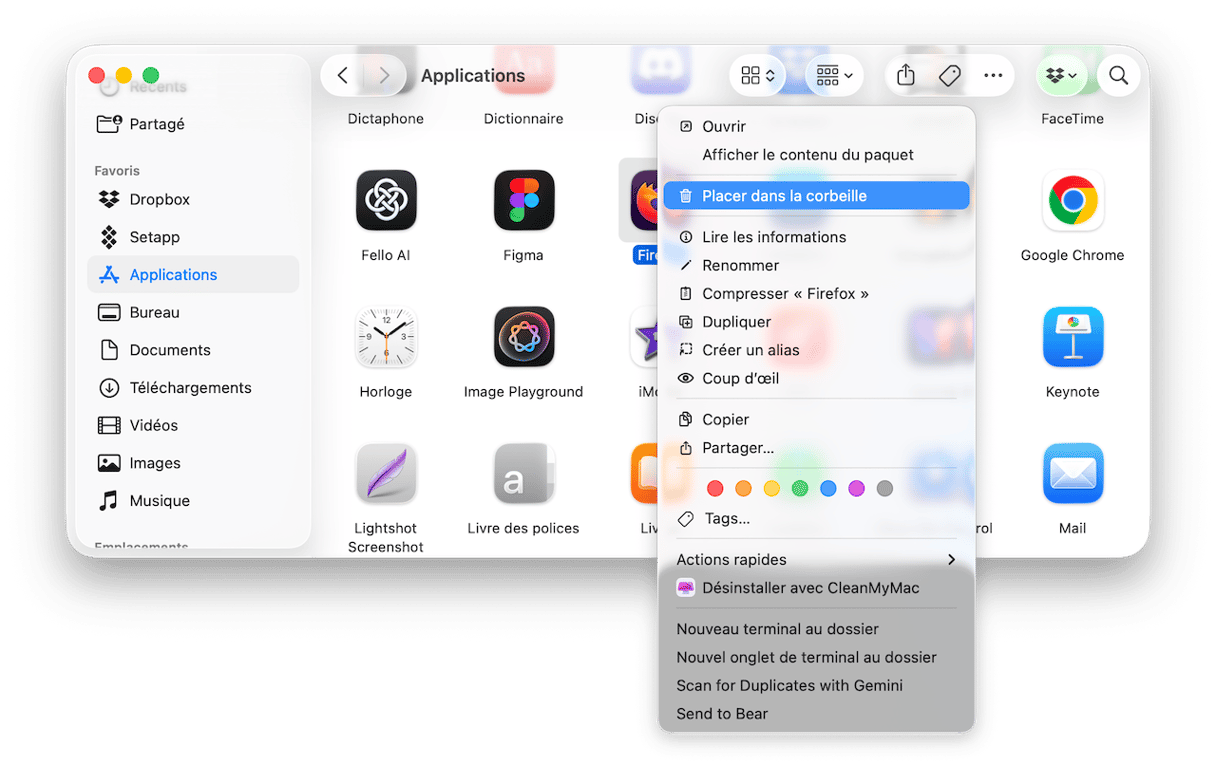Open the Image Playground app icon
This screenshot has width=1216, height=765.
pyautogui.click(x=524, y=337)
